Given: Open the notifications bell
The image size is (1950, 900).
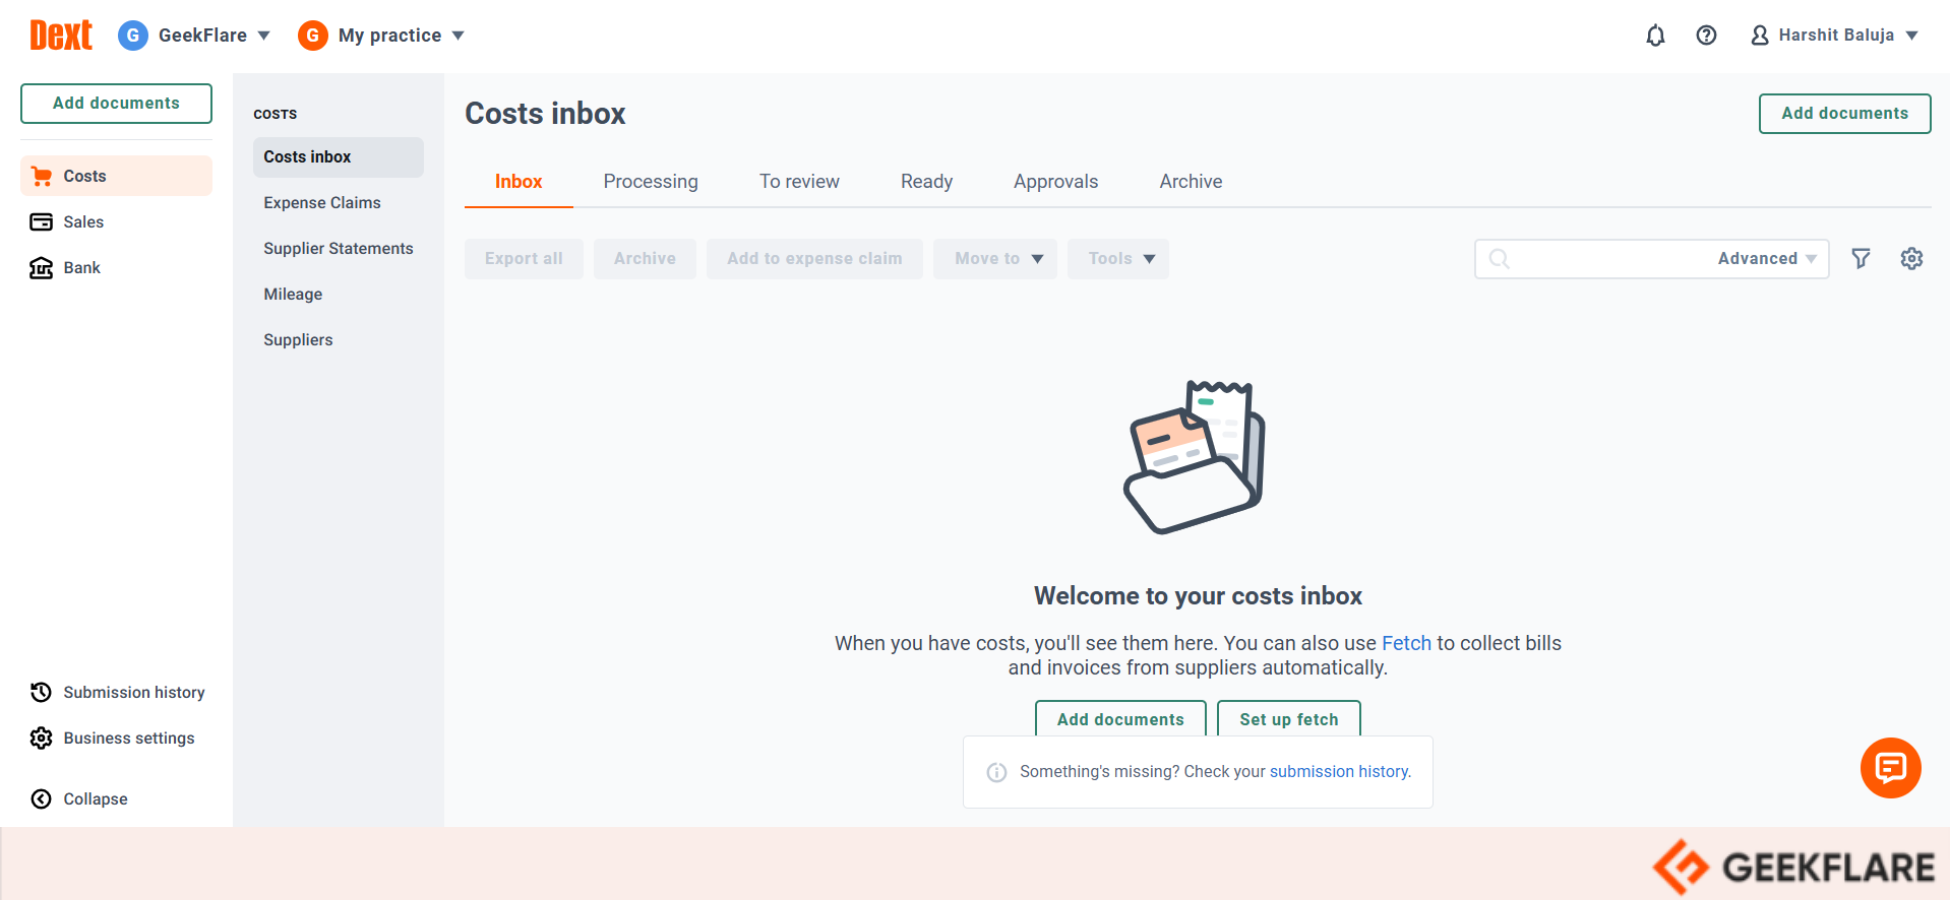Looking at the screenshot, I should tap(1655, 36).
